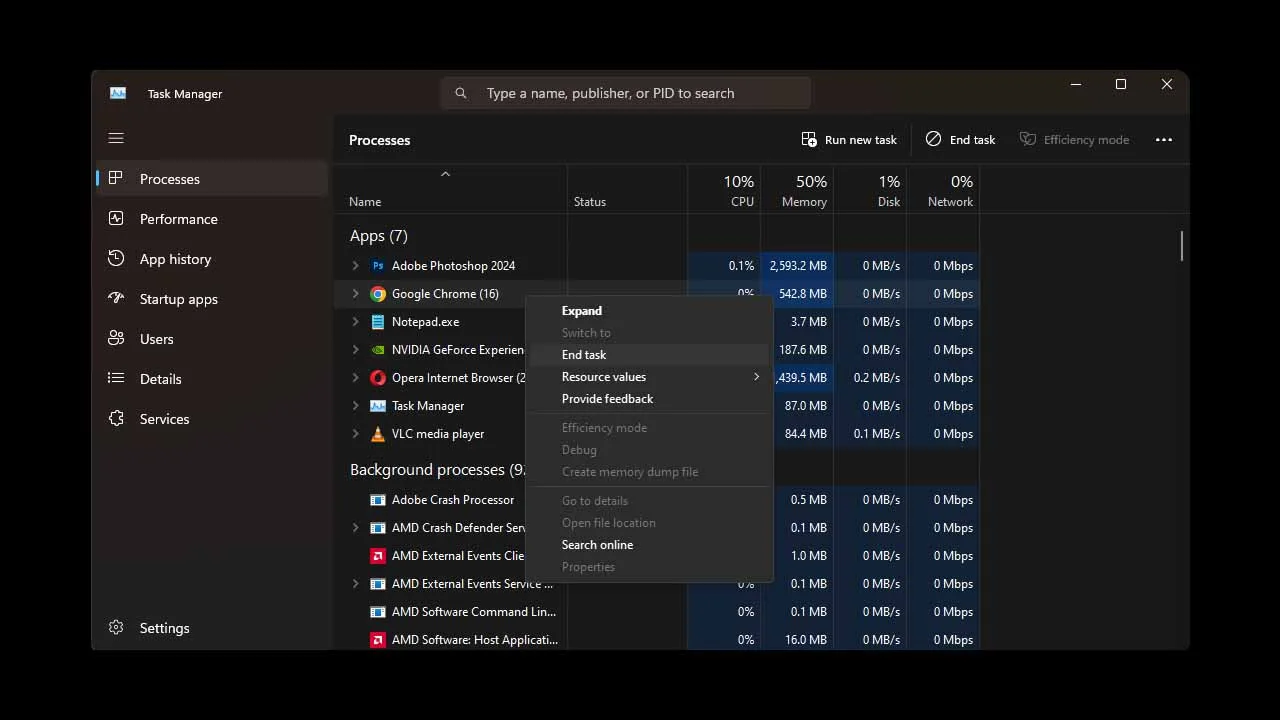The height and width of the screenshot is (720, 1280).
Task: Sort by the Network column header
Action: (943, 190)
